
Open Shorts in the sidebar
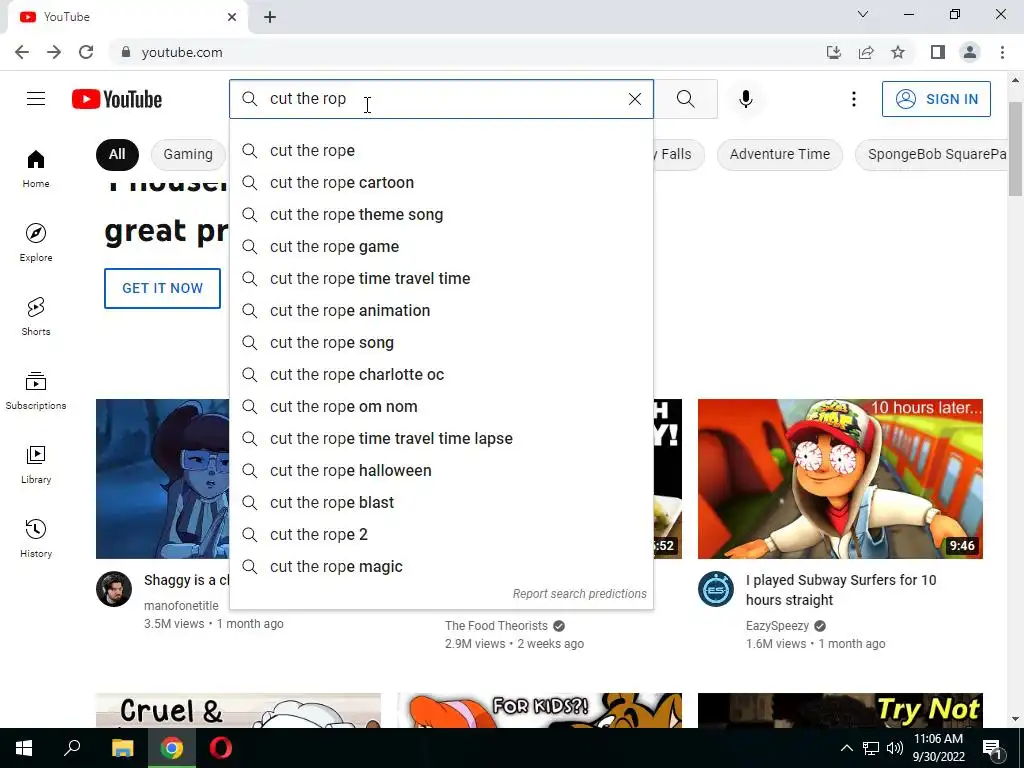[x=36, y=316]
